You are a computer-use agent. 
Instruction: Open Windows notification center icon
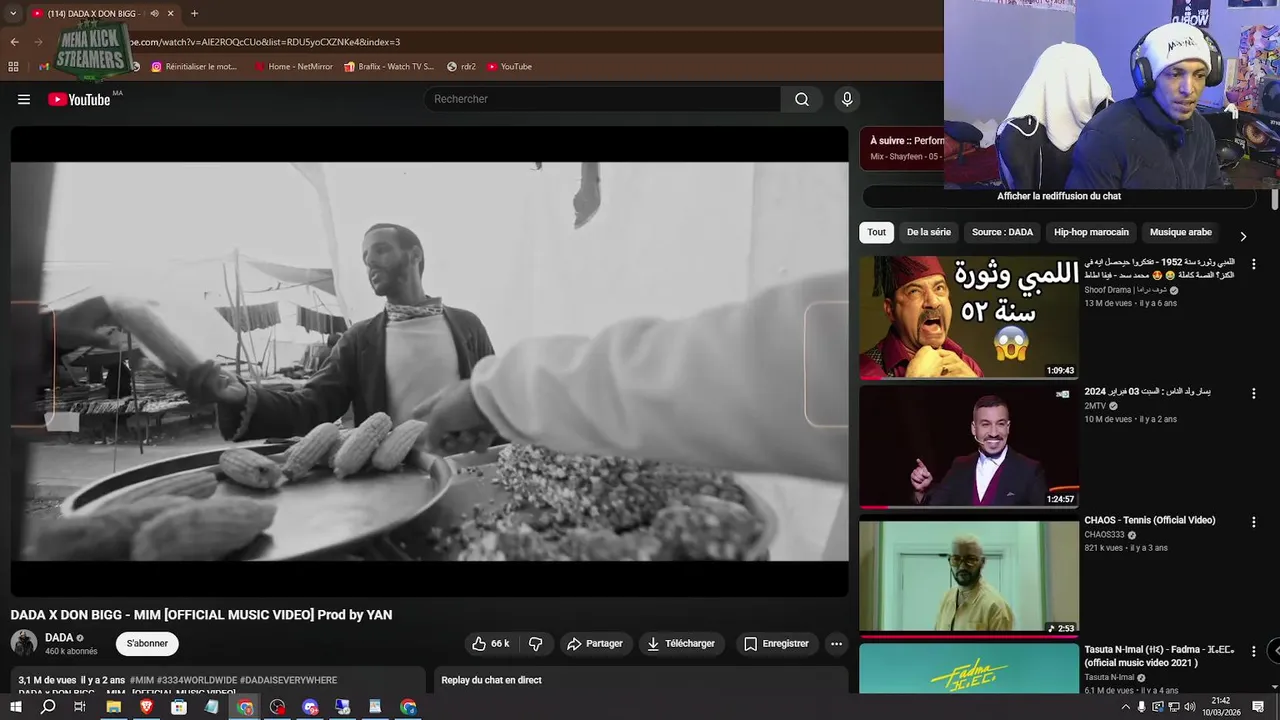[1258, 707]
